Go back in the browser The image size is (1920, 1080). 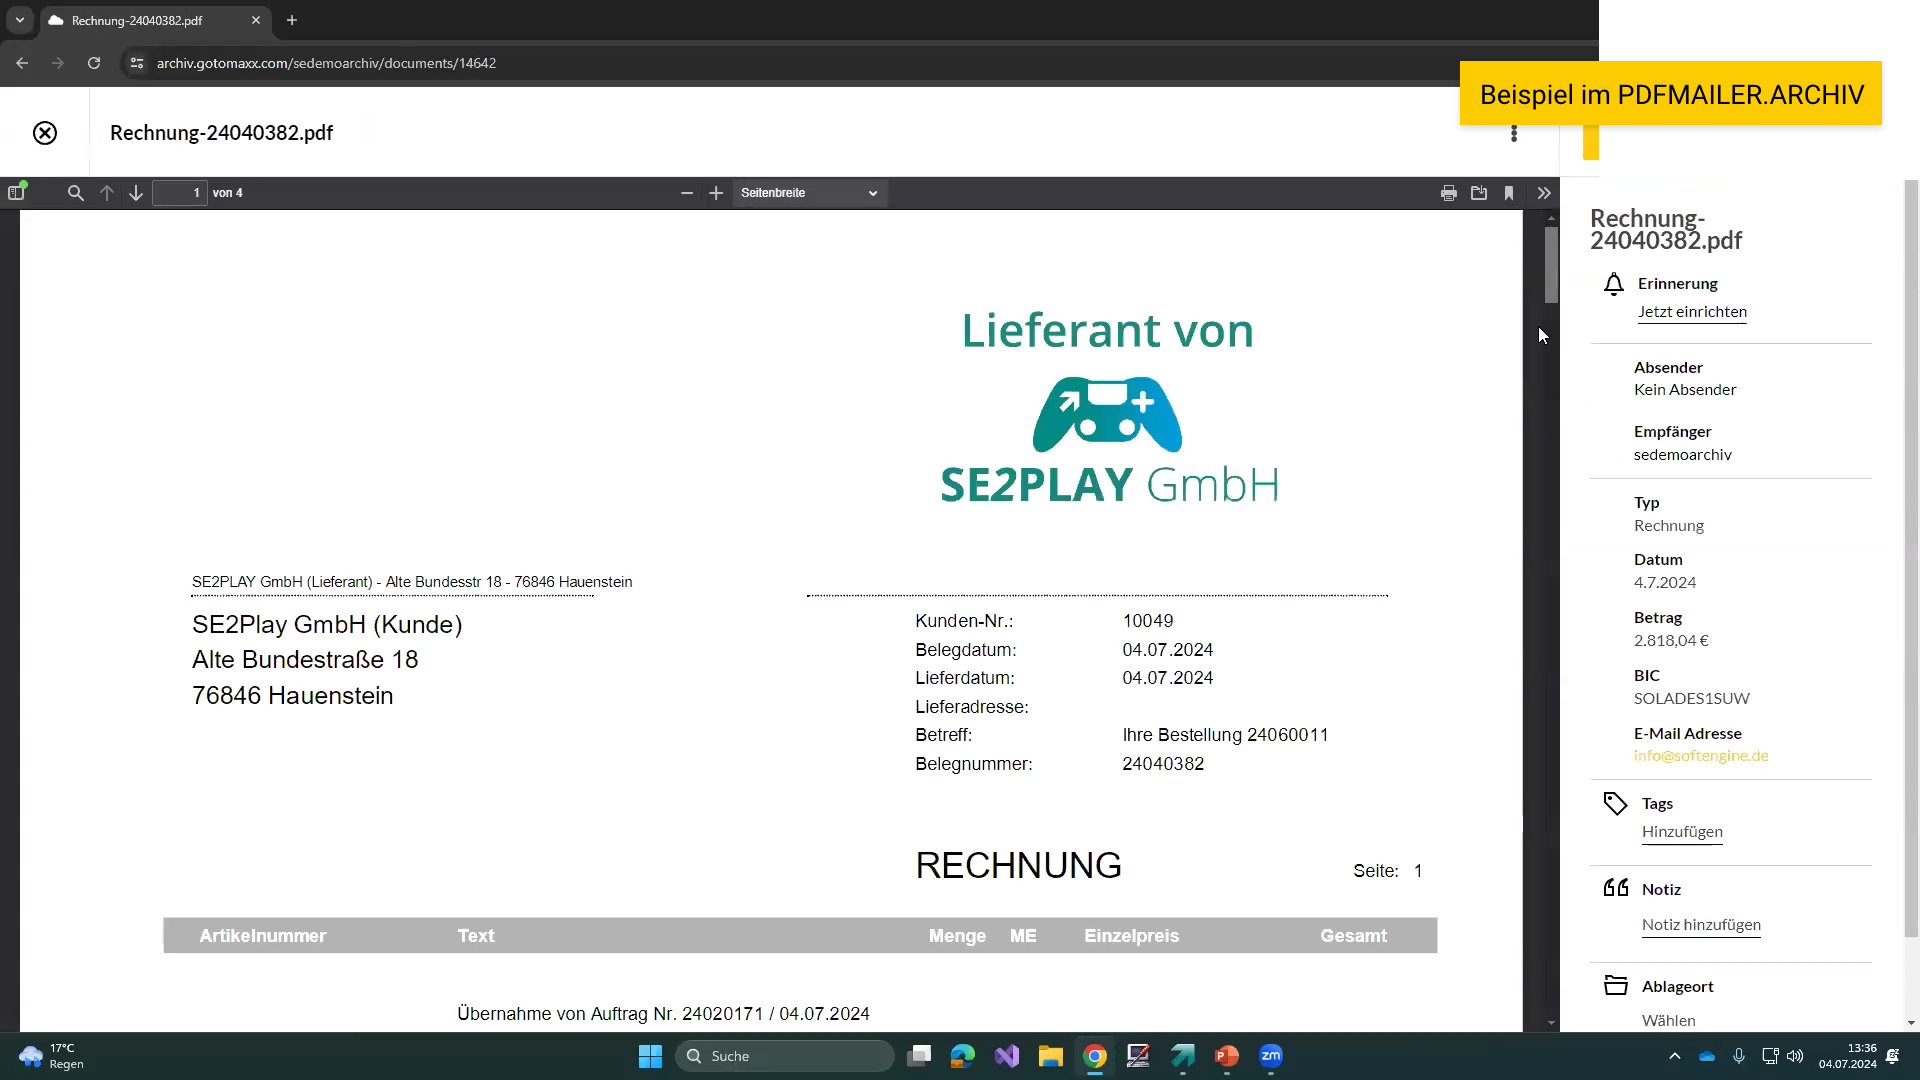(x=22, y=63)
